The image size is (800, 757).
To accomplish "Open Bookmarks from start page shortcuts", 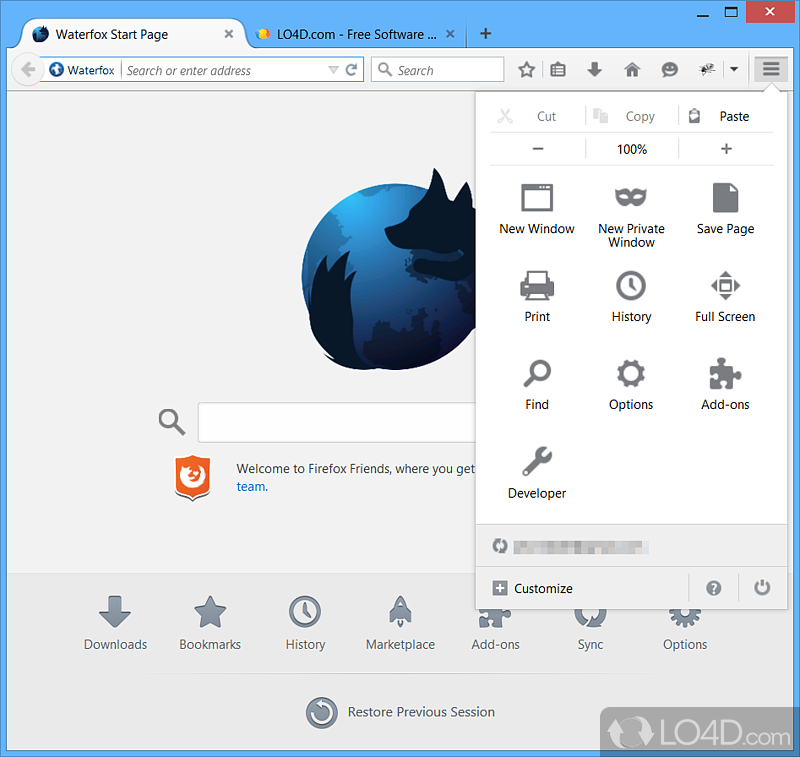I will point(210,623).
